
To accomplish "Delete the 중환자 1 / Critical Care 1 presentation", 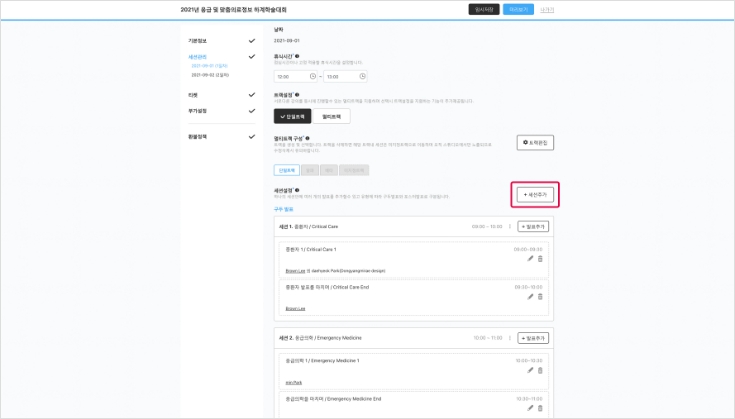I will [541, 259].
